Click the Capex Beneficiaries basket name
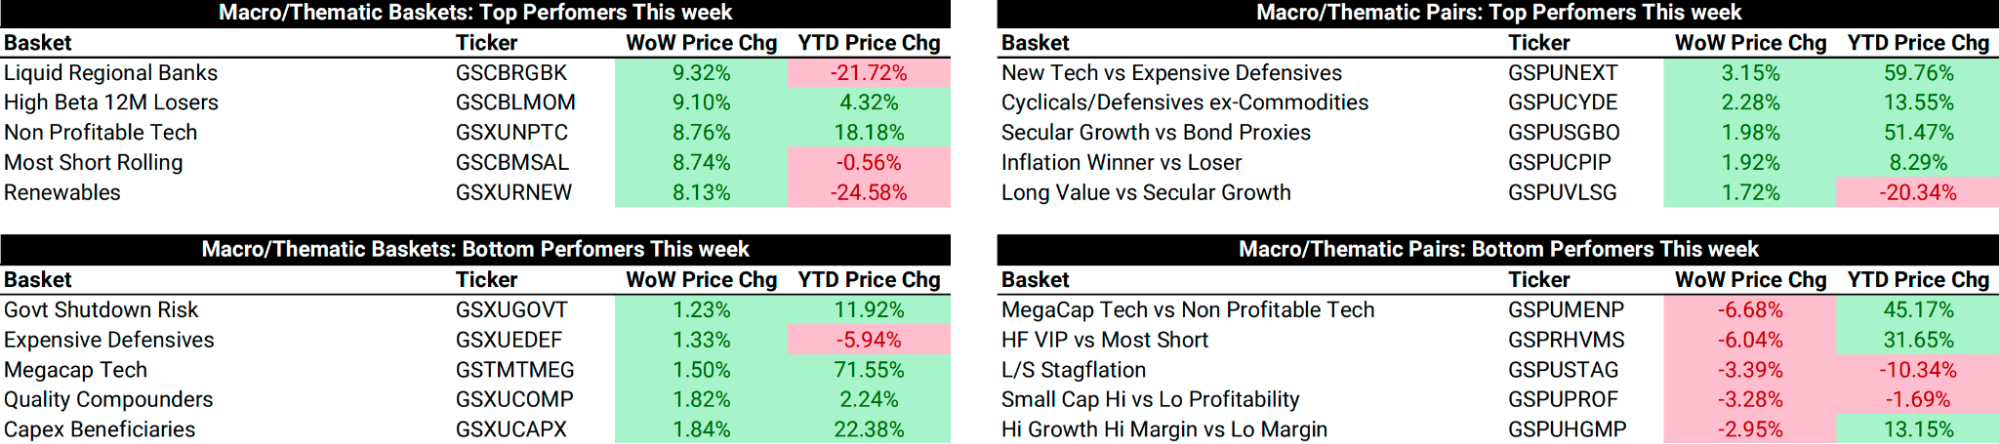 point(100,430)
